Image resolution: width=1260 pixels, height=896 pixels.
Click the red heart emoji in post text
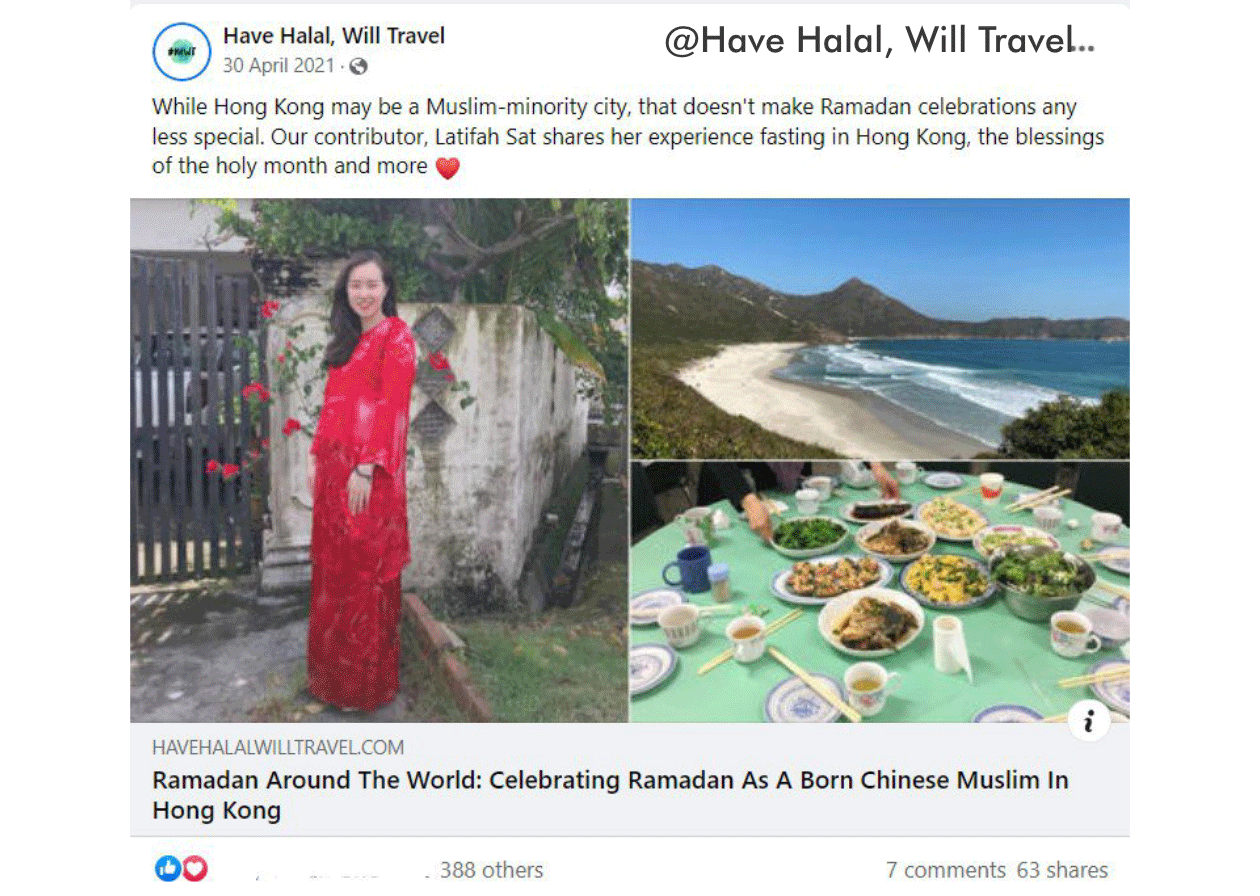pyautogui.click(x=447, y=168)
